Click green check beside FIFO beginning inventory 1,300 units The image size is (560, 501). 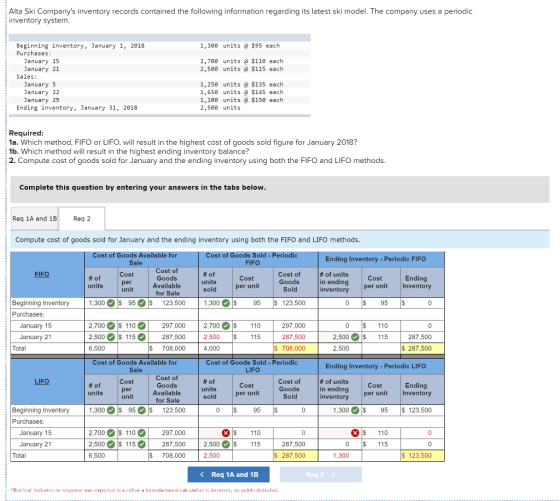(111, 303)
